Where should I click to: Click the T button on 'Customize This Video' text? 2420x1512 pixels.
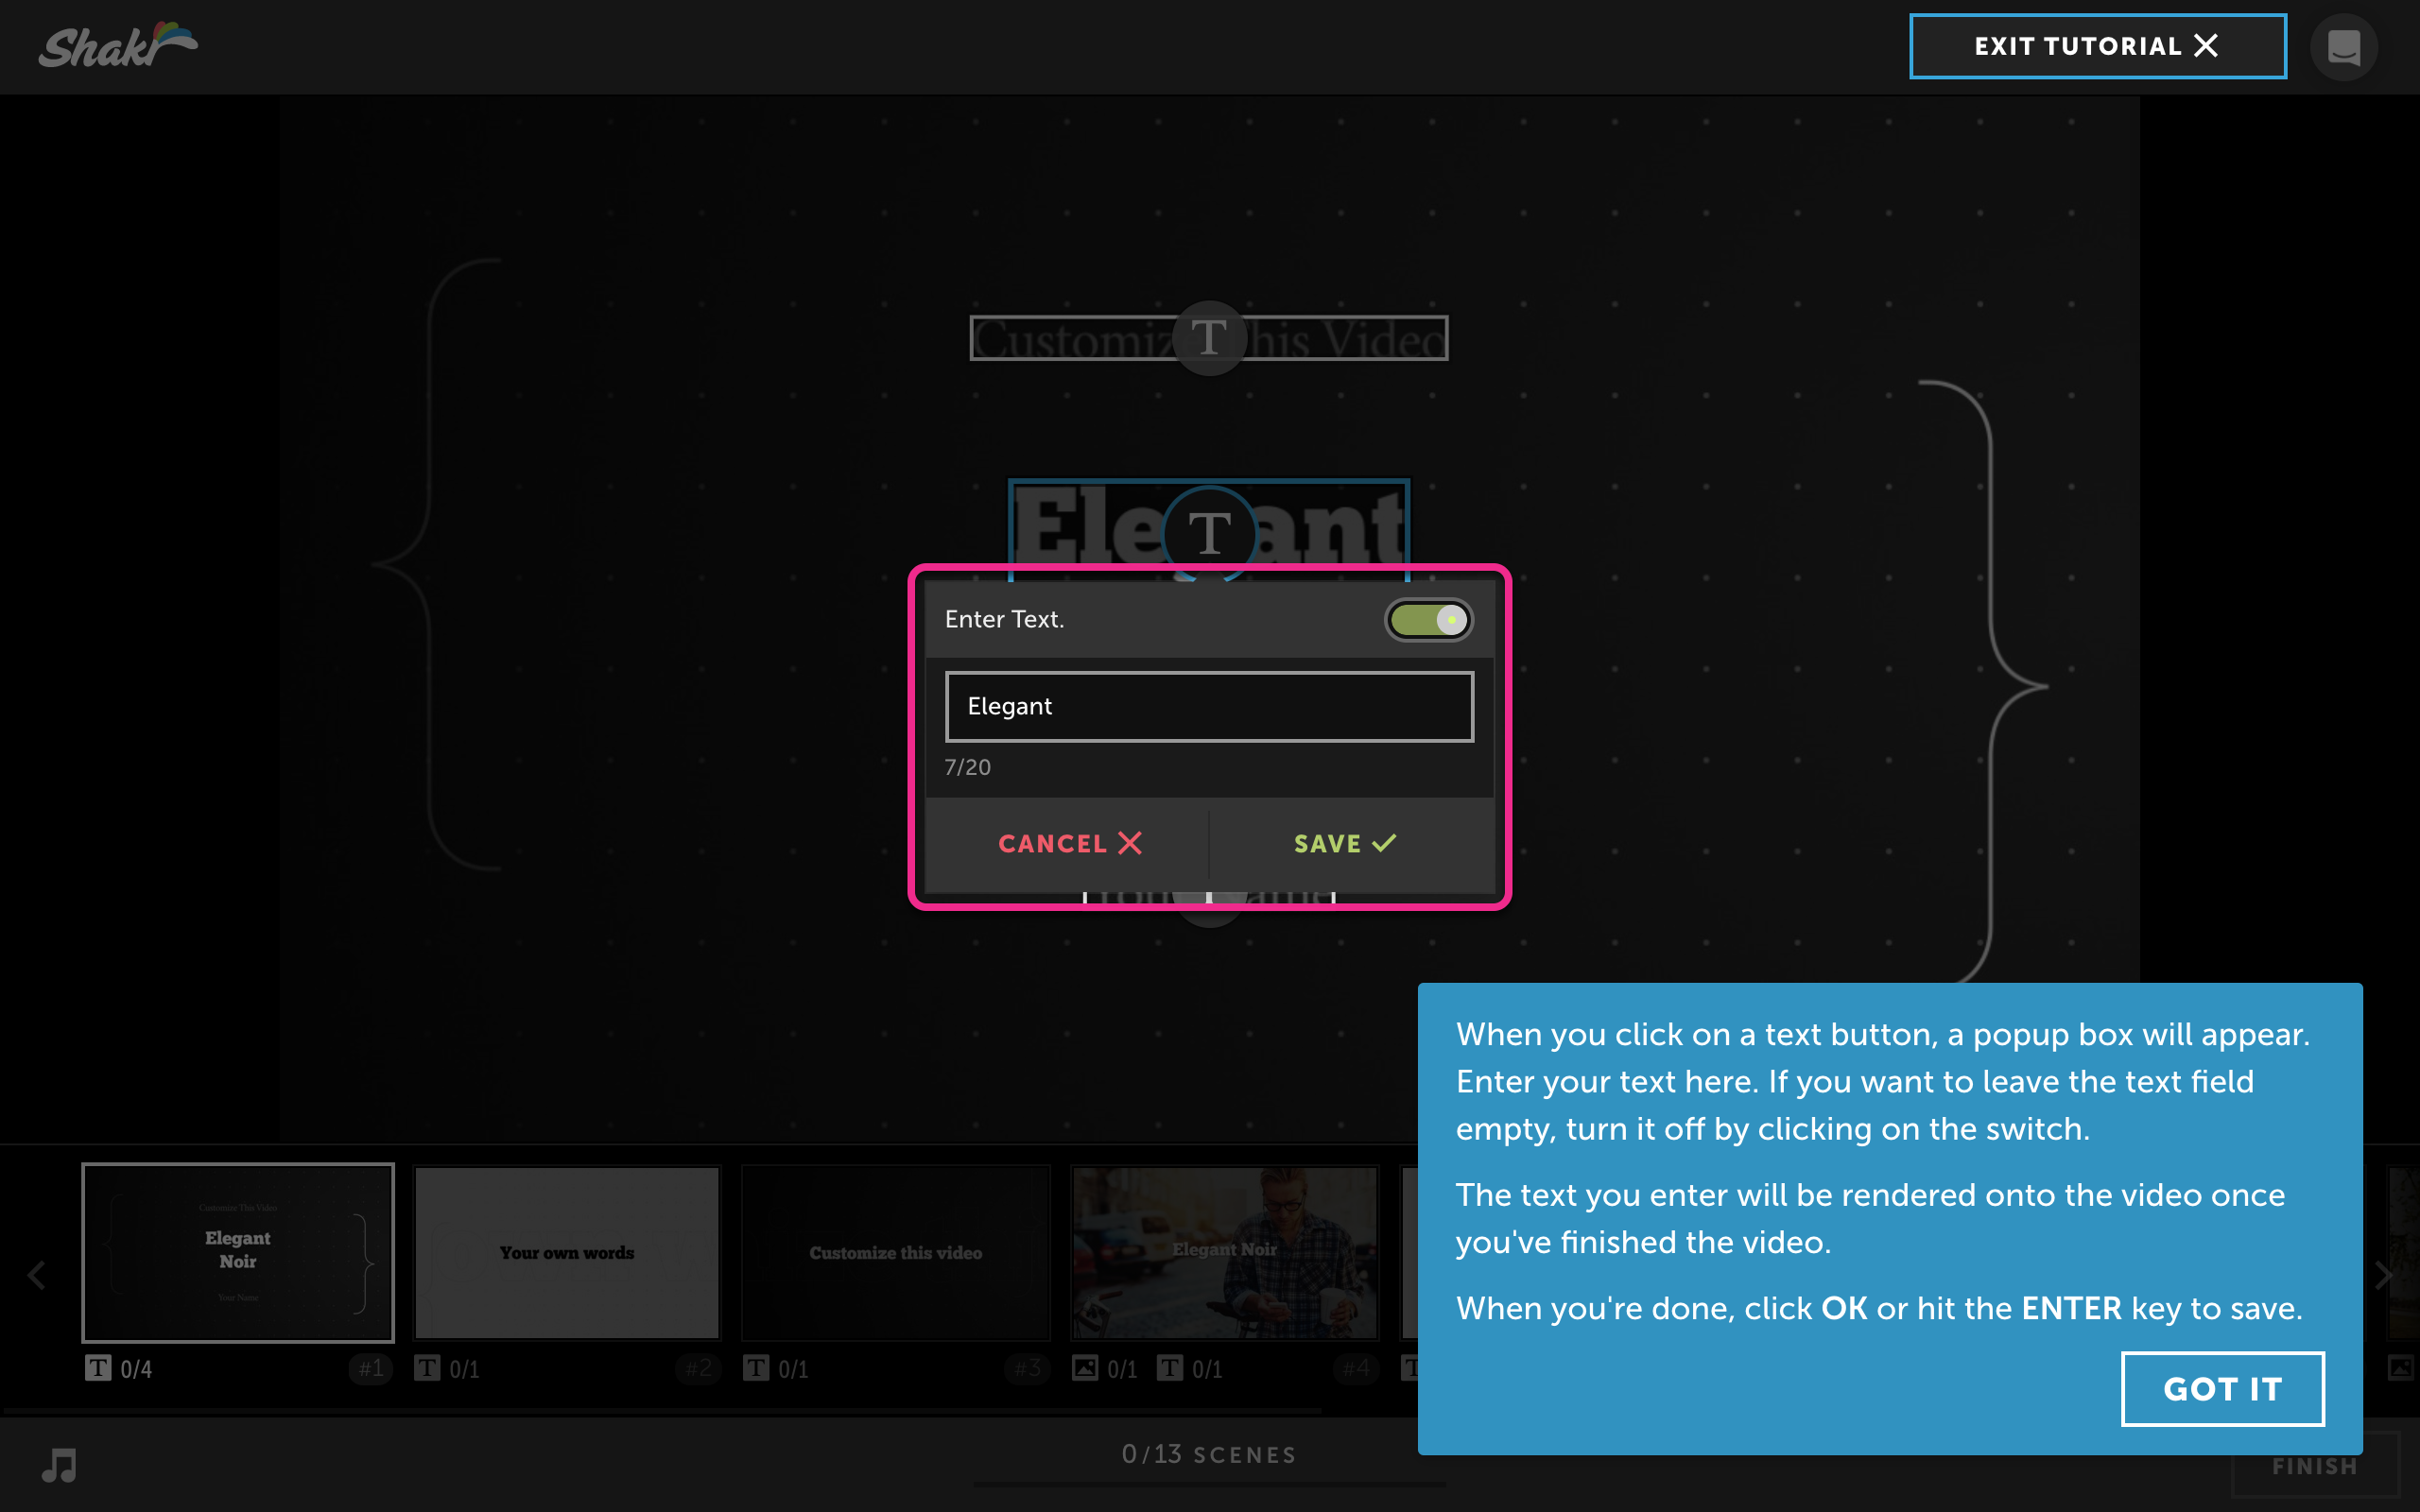[1209, 338]
